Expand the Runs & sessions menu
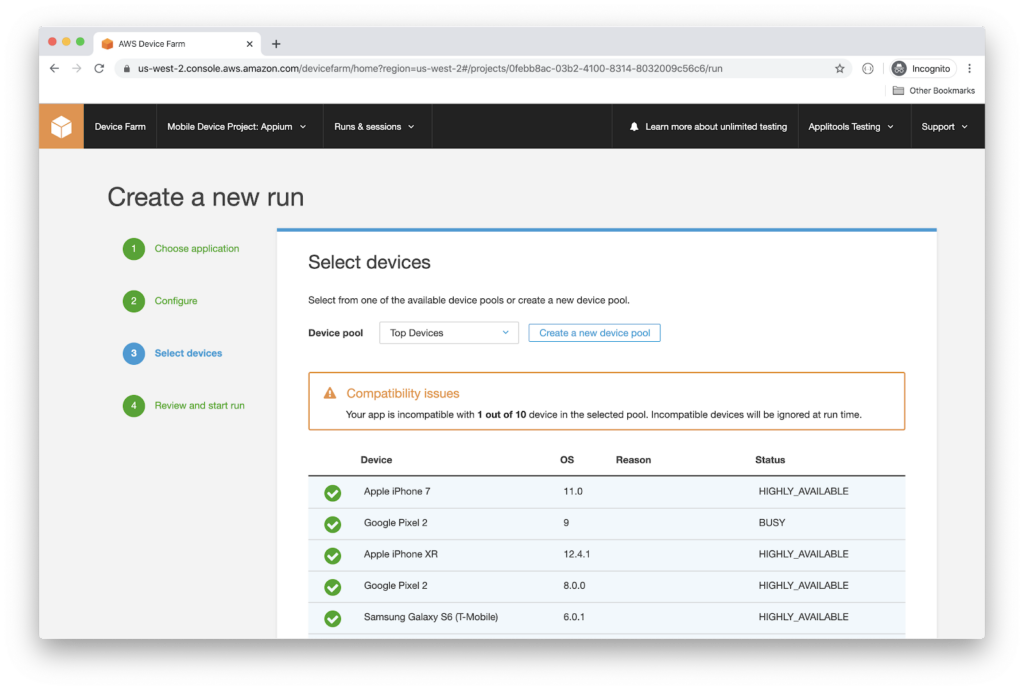Screen dimensions: 1024x690 point(375,127)
